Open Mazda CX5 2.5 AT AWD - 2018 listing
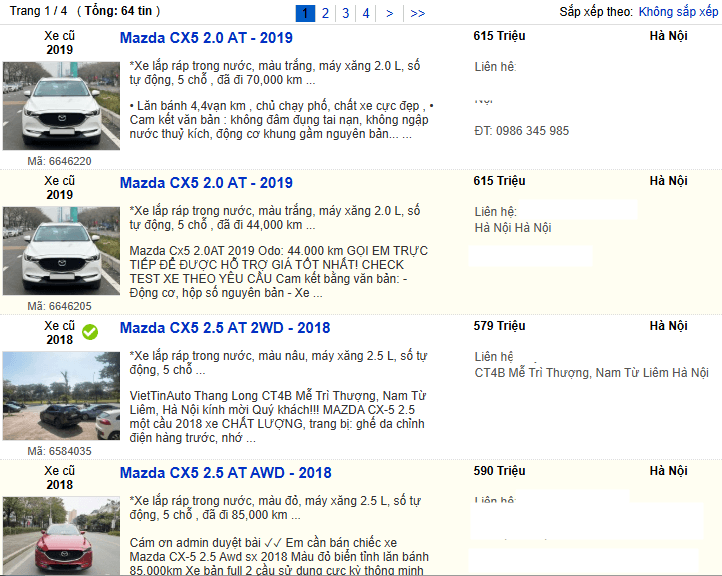The image size is (722, 576). click(225, 473)
